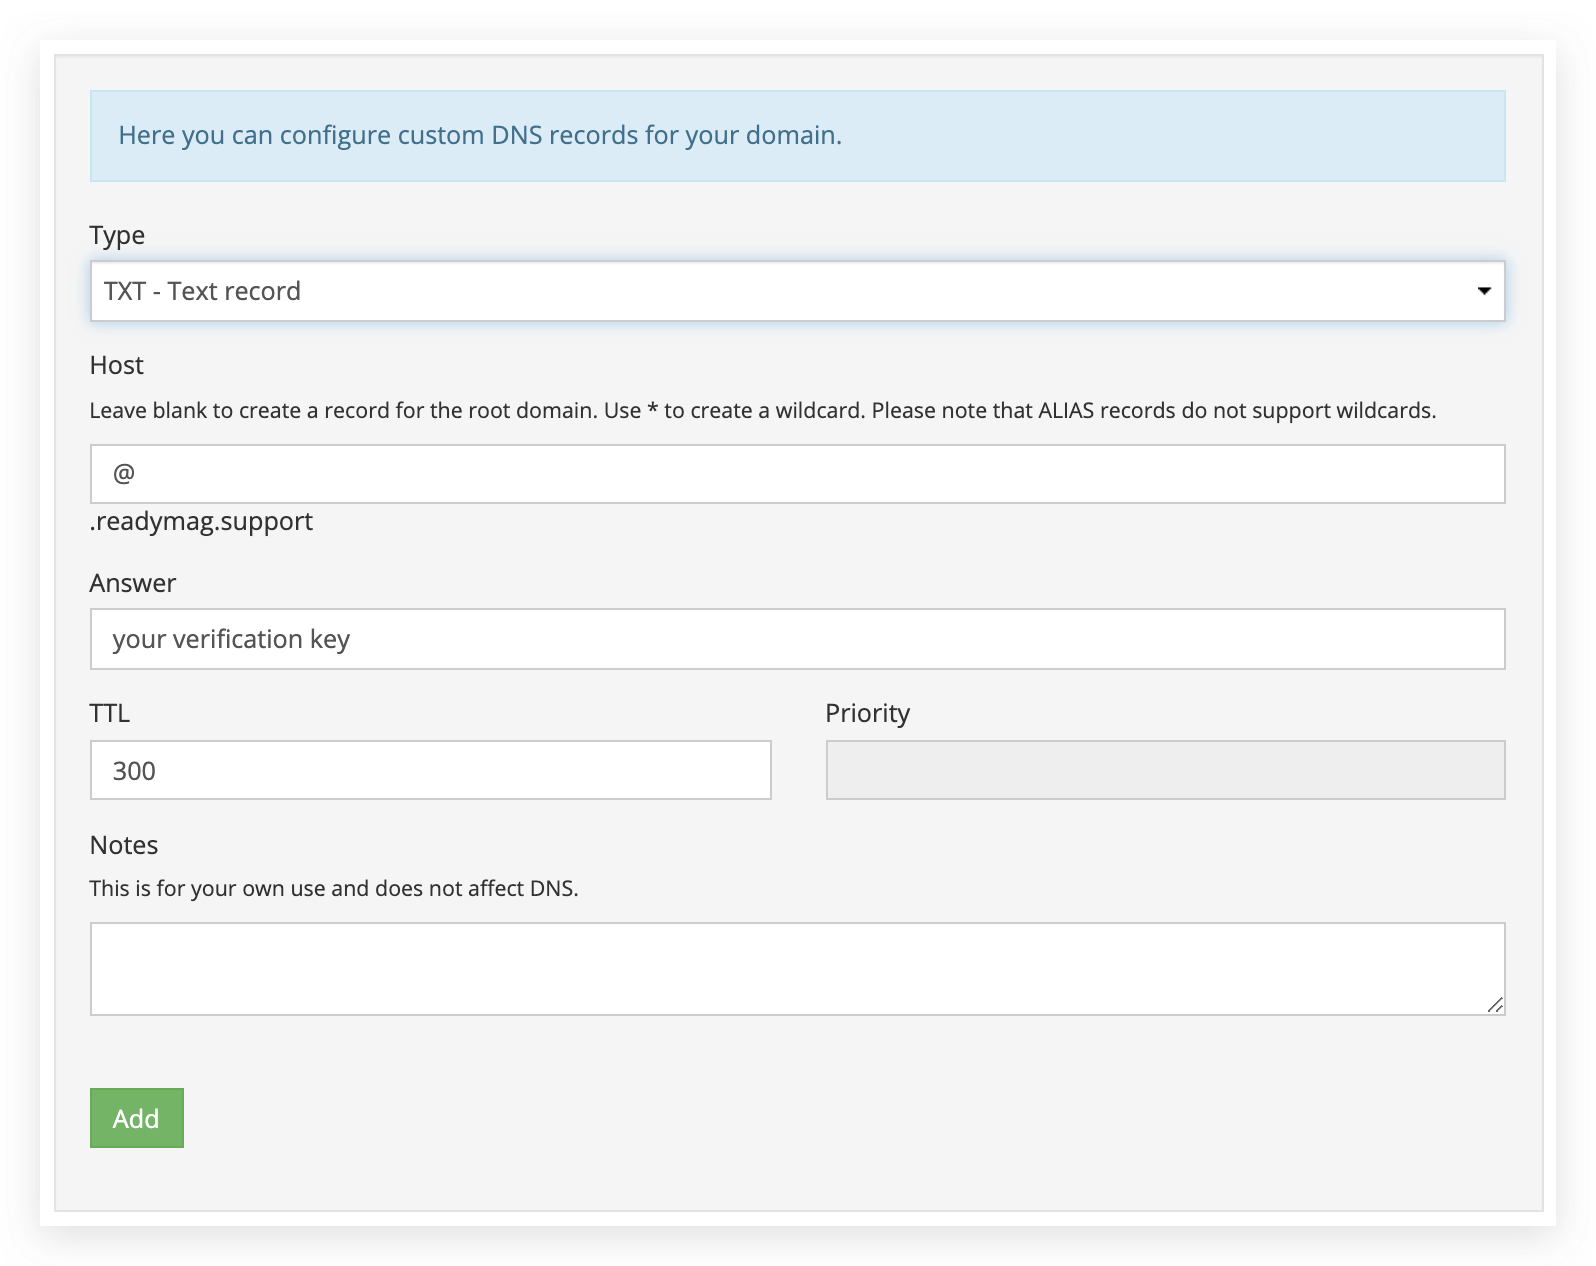
Task: Click the .readymag.support domain suffix
Action: click(201, 521)
